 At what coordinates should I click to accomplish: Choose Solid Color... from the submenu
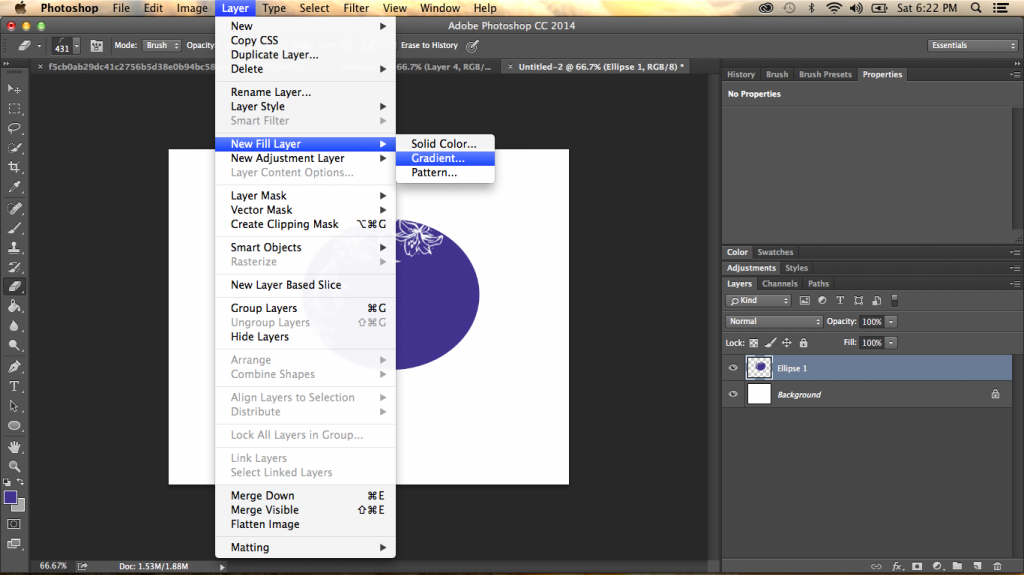click(x=445, y=144)
